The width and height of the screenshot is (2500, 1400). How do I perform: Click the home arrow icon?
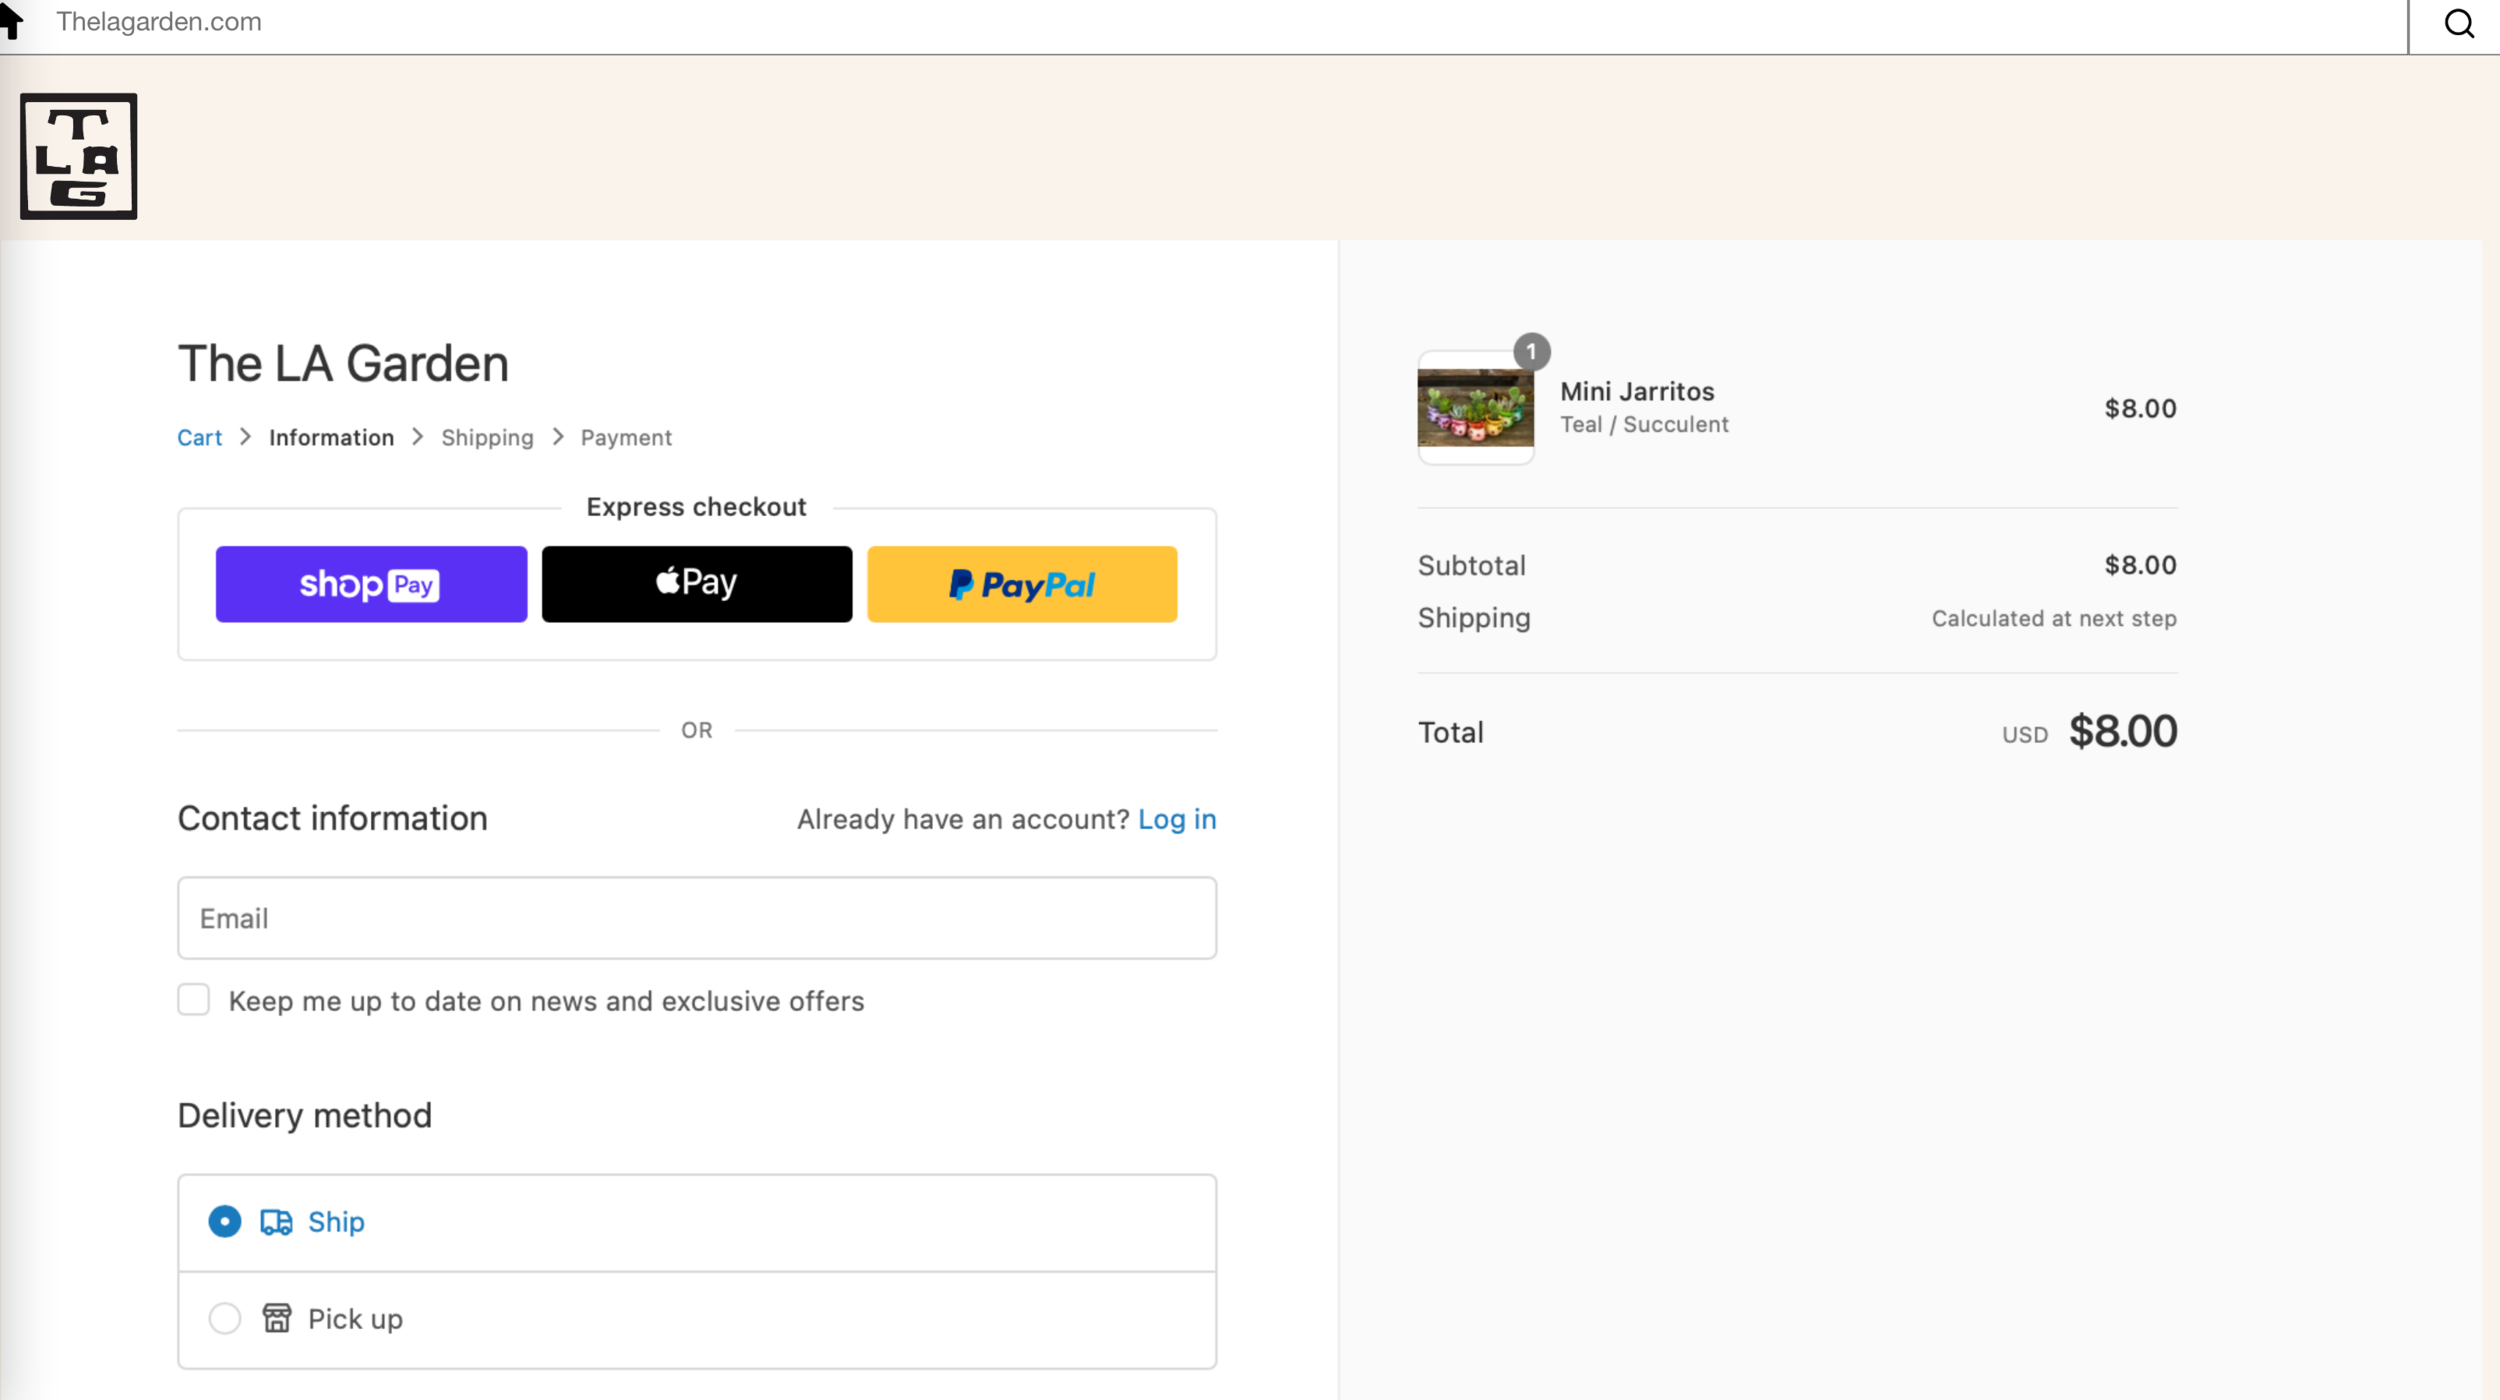click(x=12, y=21)
